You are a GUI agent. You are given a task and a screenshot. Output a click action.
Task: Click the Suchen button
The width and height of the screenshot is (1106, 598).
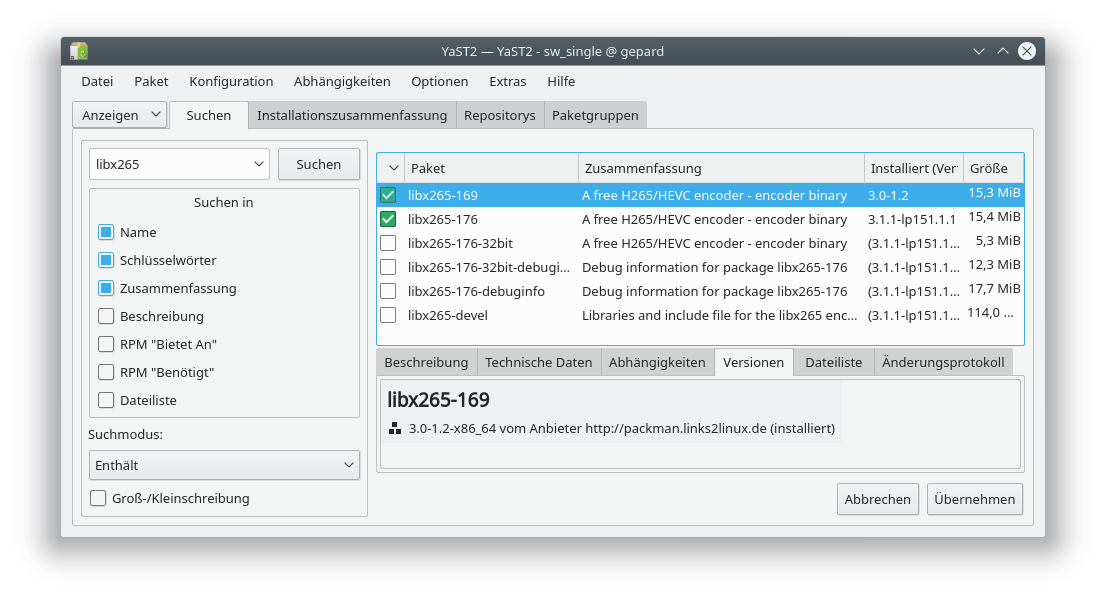point(319,164)
